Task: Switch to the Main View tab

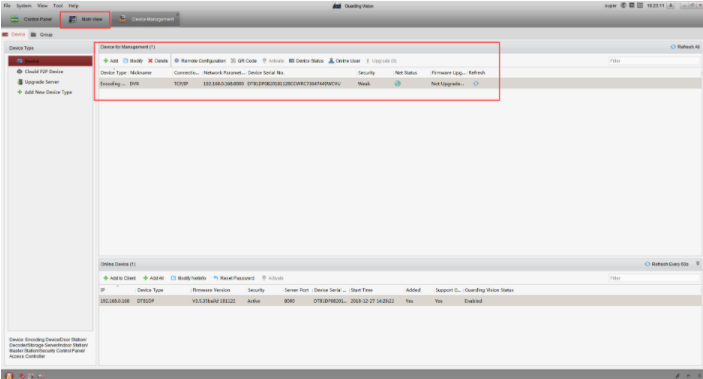Action: (85, 19)
